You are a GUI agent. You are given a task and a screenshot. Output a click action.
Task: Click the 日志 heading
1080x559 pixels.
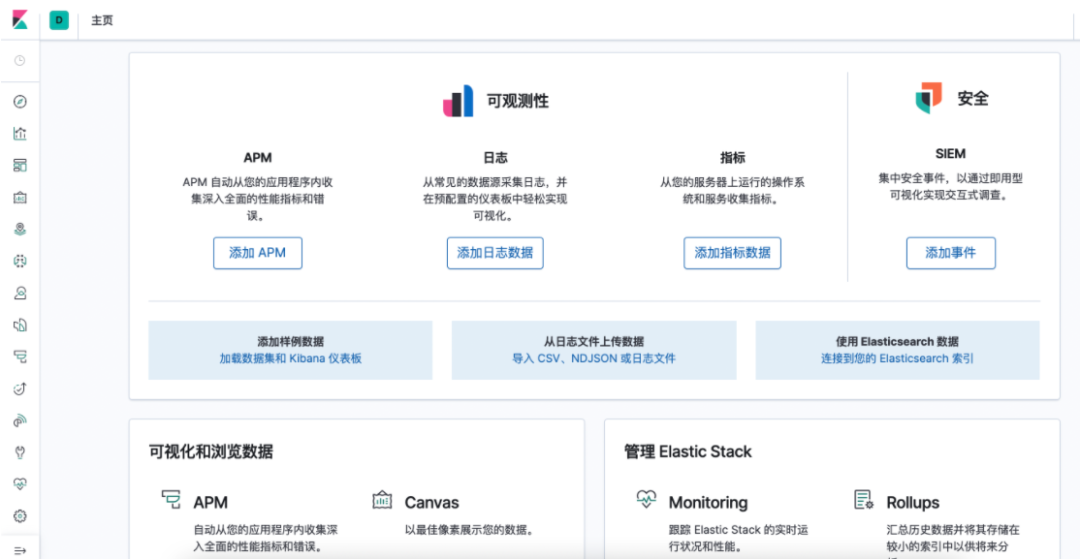(x=495, y=158)
